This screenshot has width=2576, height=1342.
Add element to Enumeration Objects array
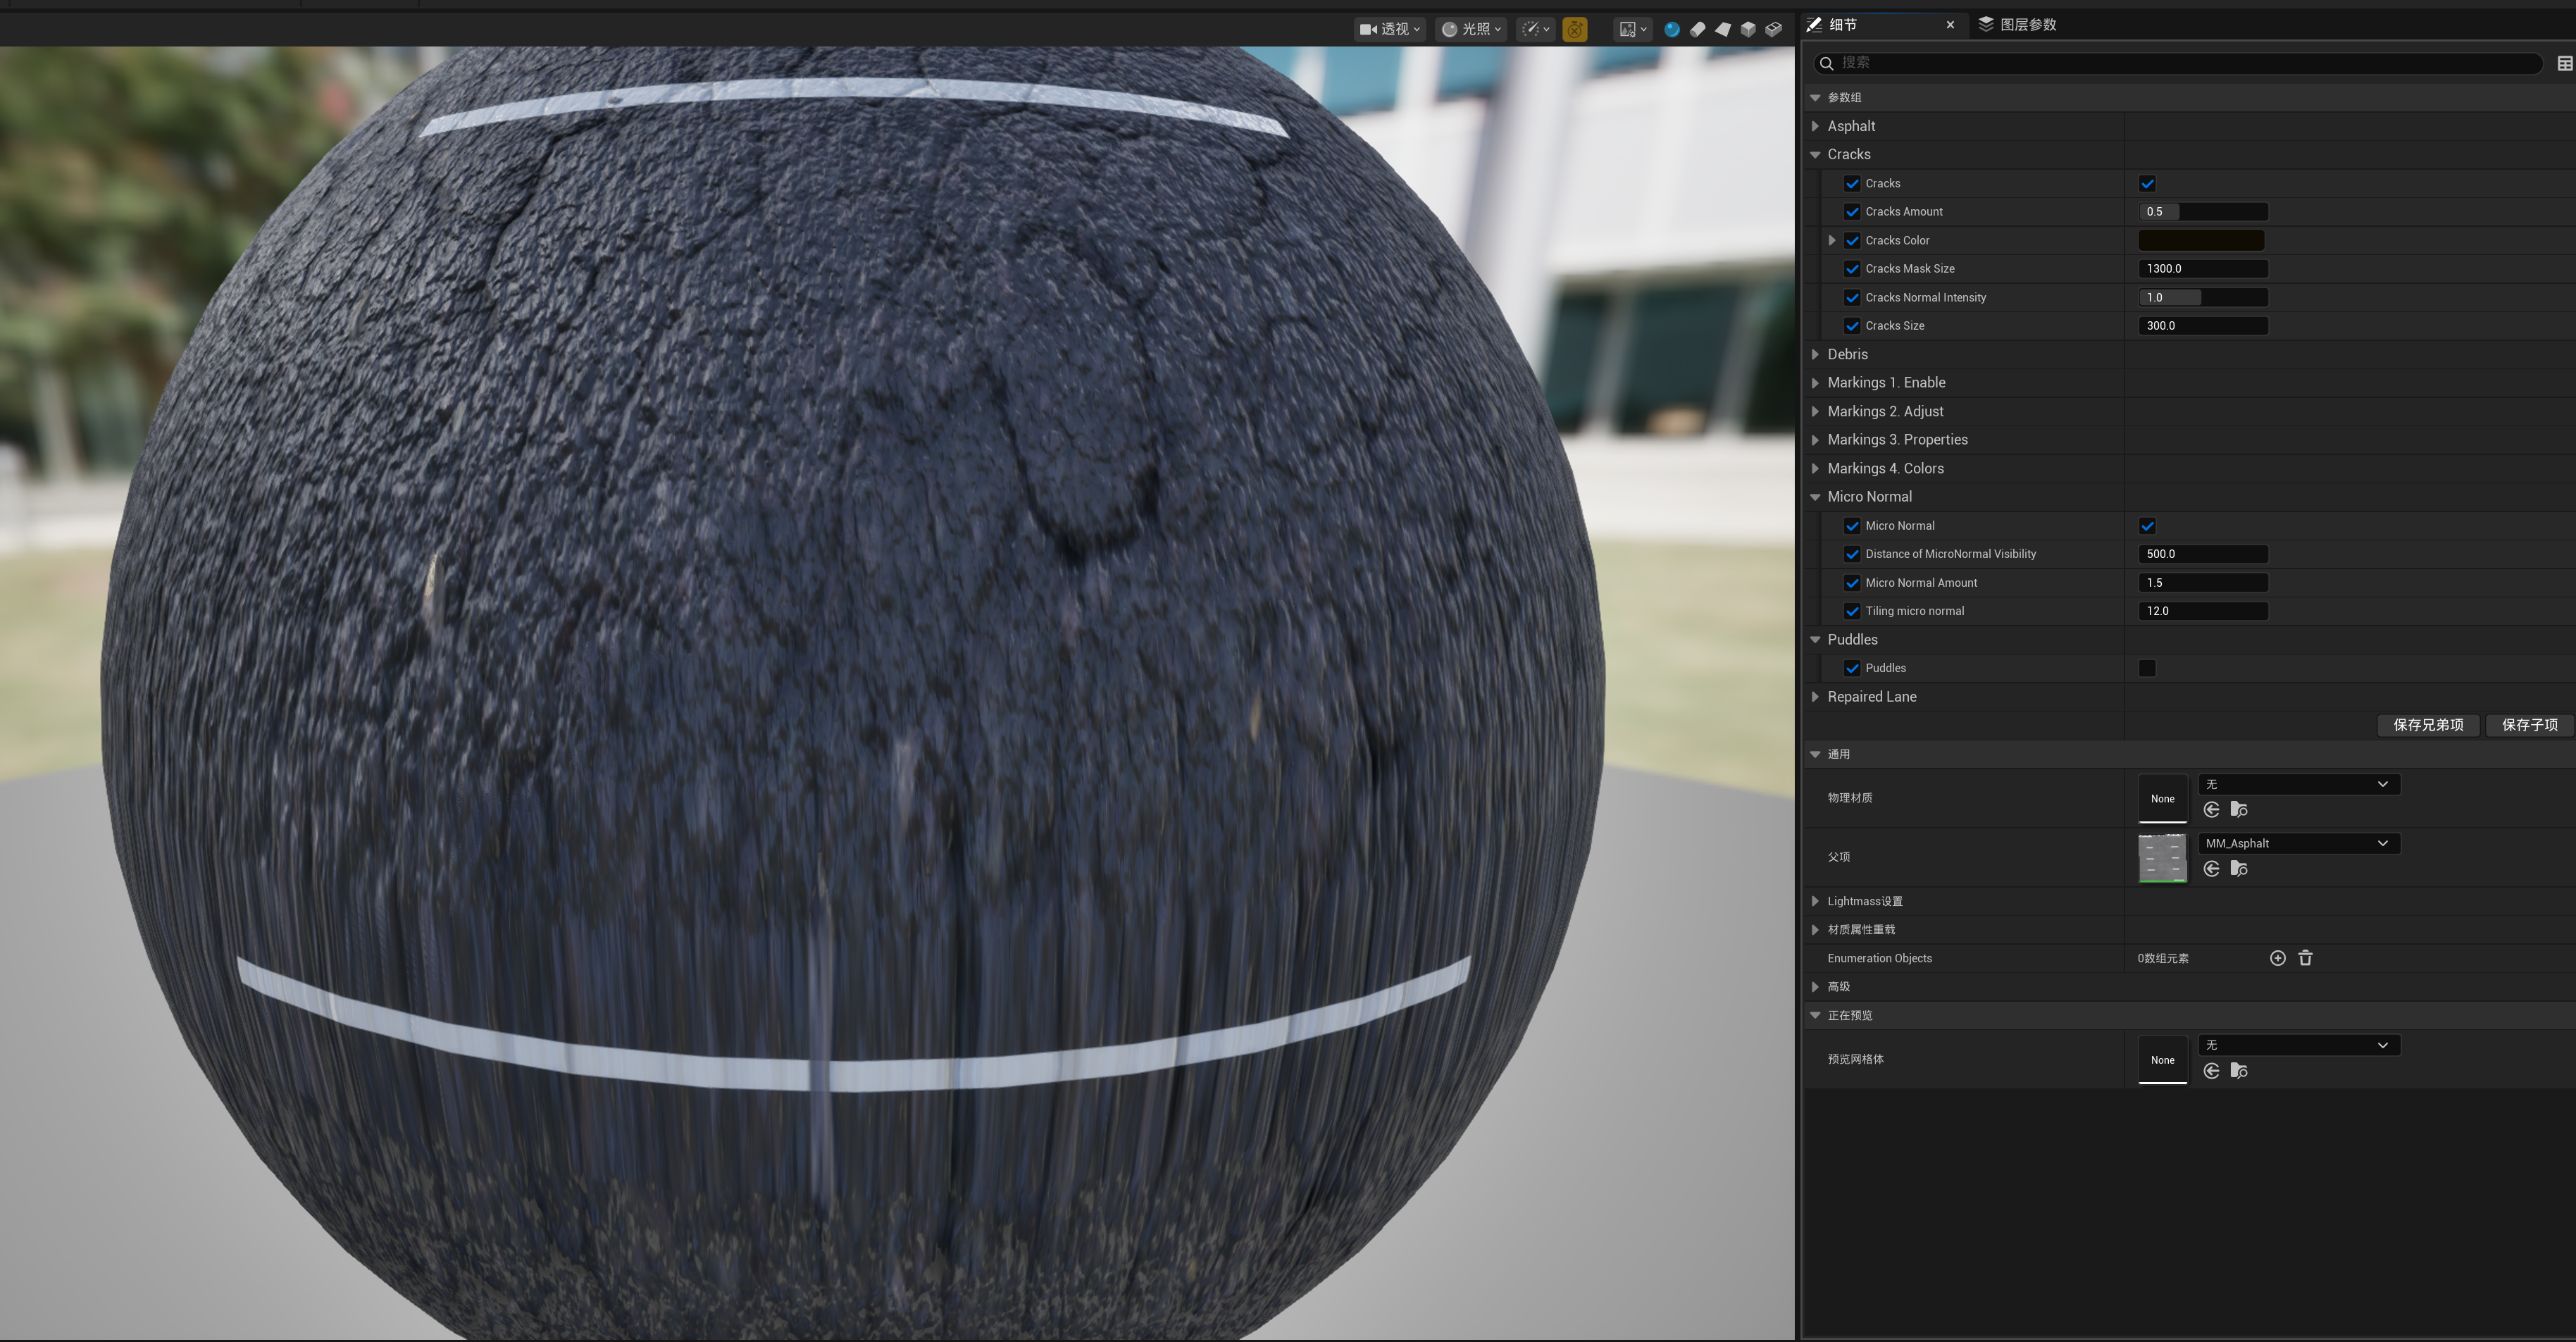coord(2277,958)
